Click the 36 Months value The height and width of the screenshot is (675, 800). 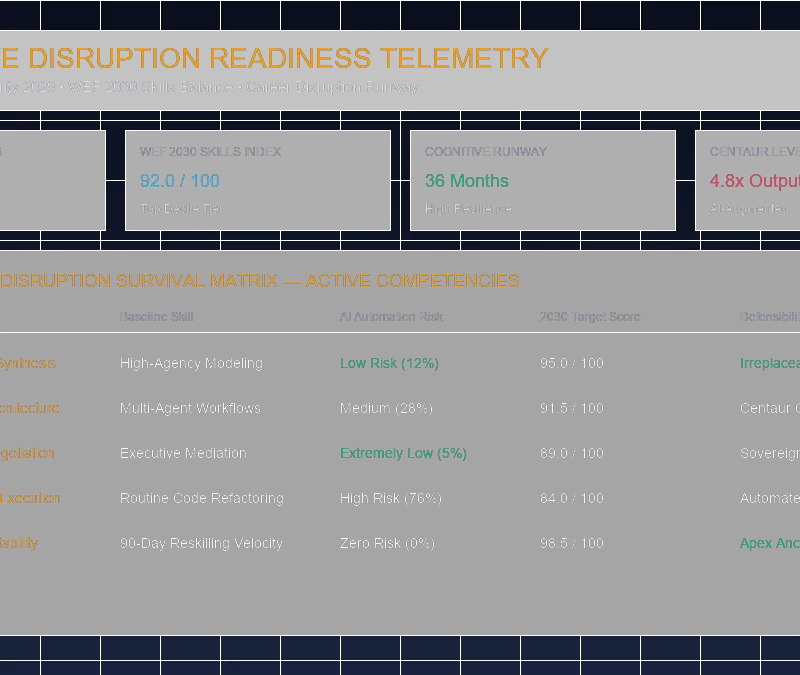(467, 181)
